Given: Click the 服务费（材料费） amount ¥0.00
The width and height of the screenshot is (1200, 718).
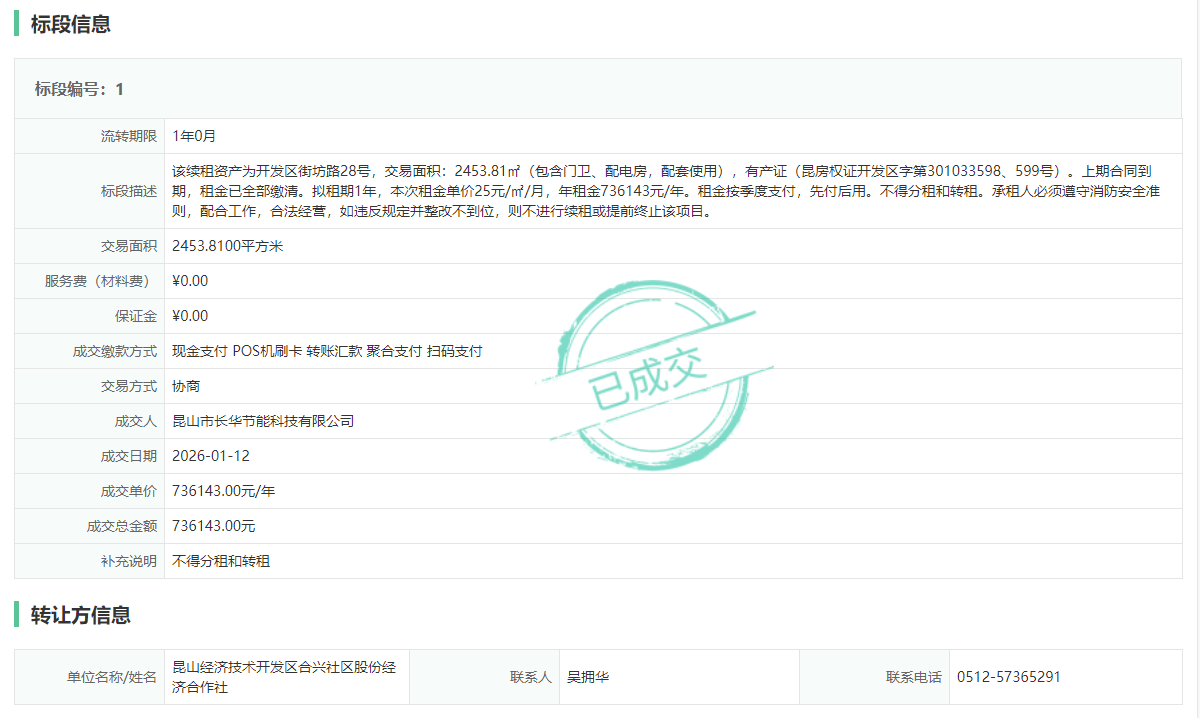Looking at the screenshot, I should [190, 281].
